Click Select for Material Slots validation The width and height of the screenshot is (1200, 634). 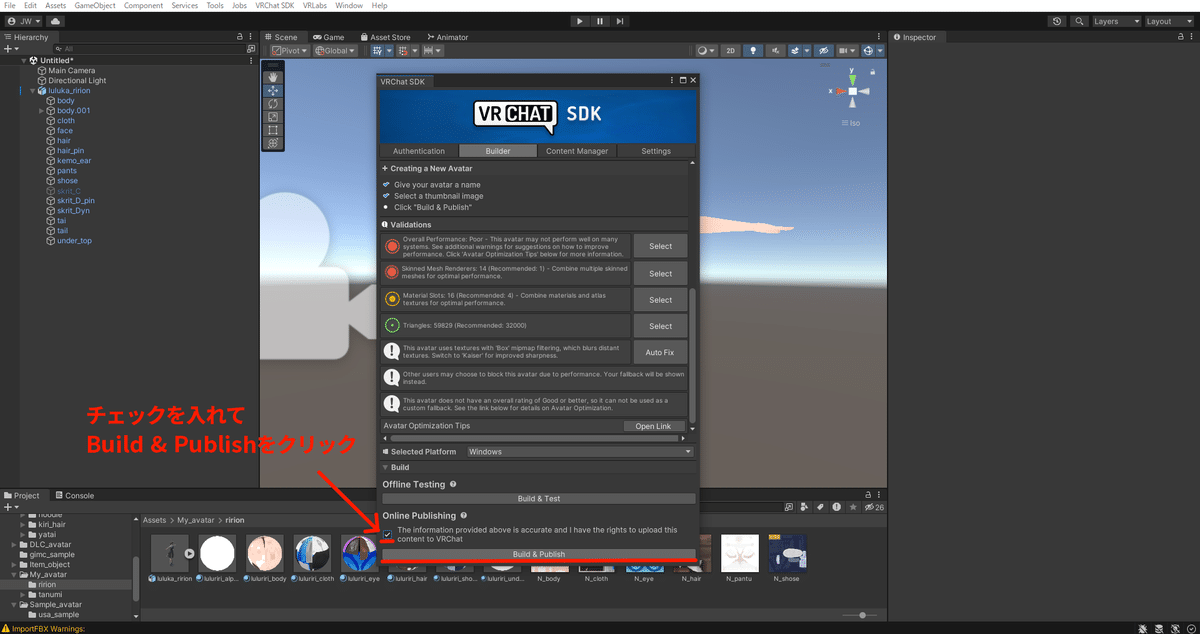[660, 300]
